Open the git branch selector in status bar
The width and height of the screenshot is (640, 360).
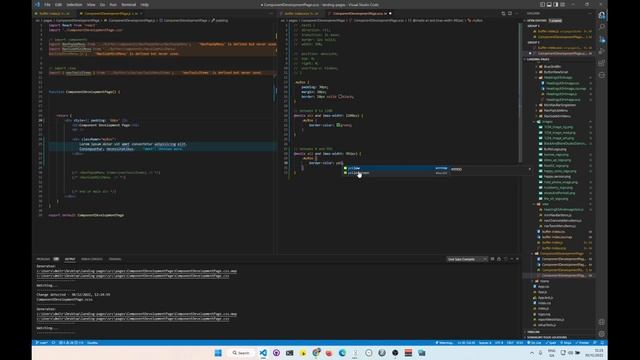42,343
